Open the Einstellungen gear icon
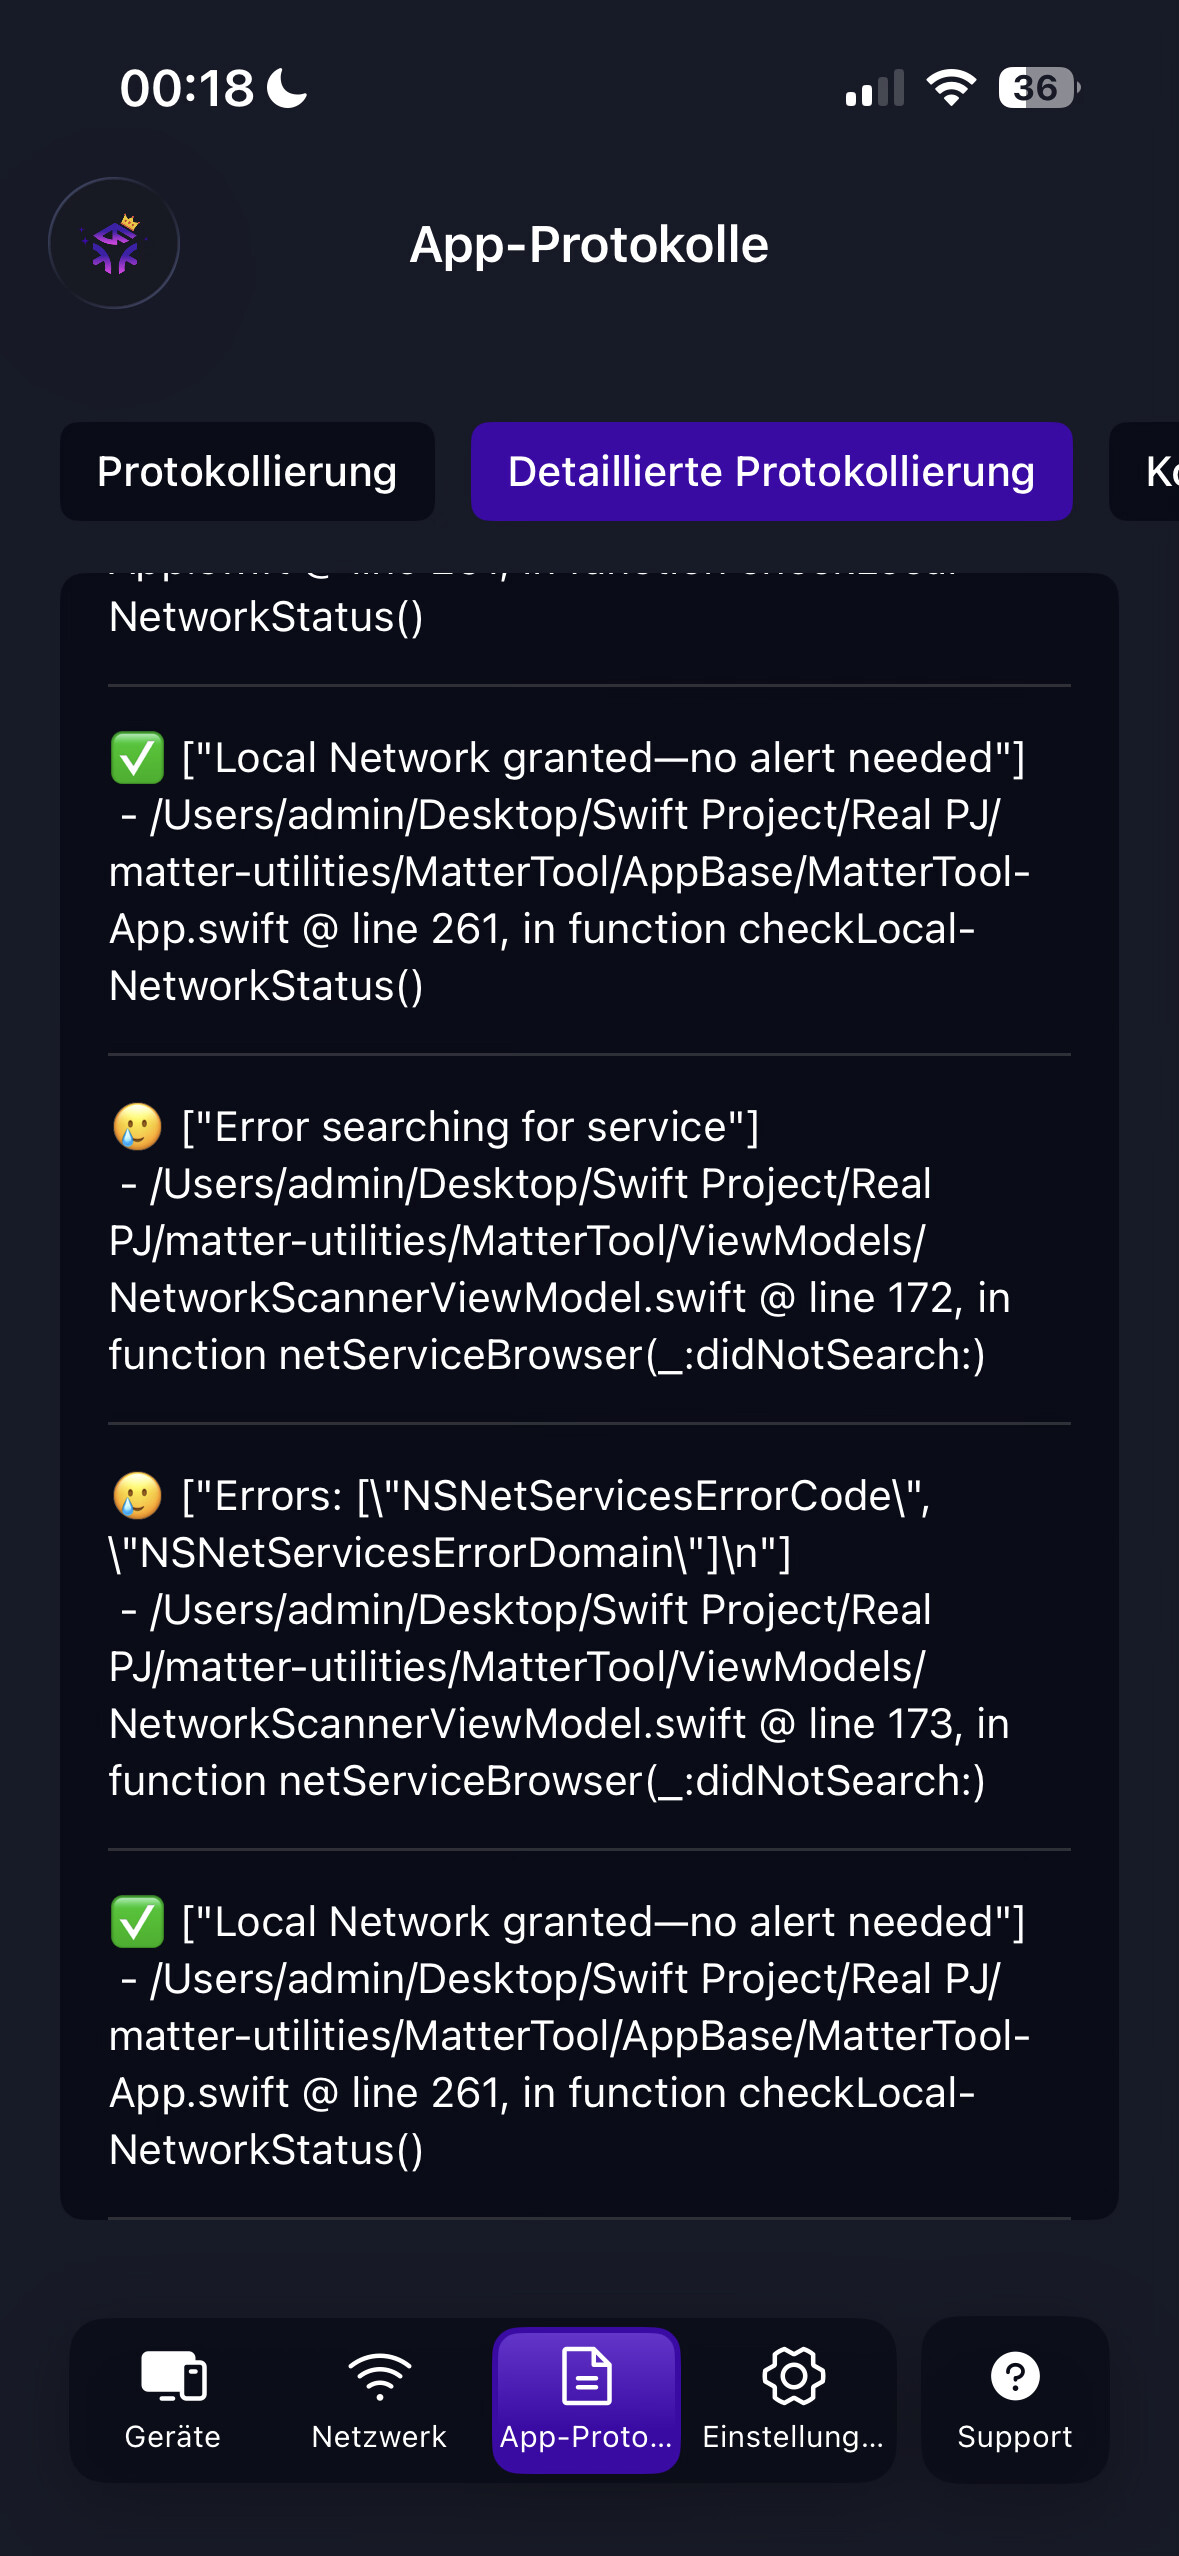 793,2376
